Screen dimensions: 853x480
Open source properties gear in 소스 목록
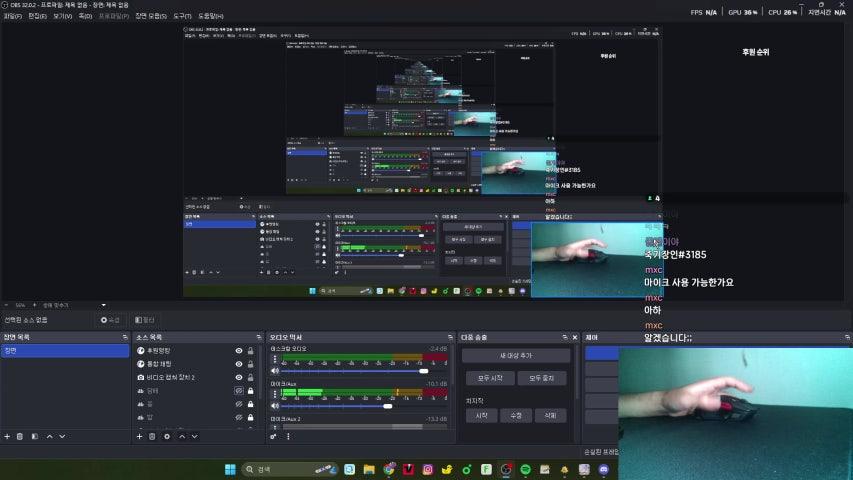167,436
